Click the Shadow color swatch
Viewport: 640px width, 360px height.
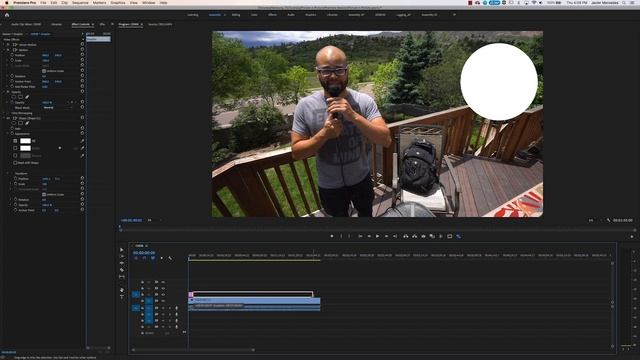[25, 156]
